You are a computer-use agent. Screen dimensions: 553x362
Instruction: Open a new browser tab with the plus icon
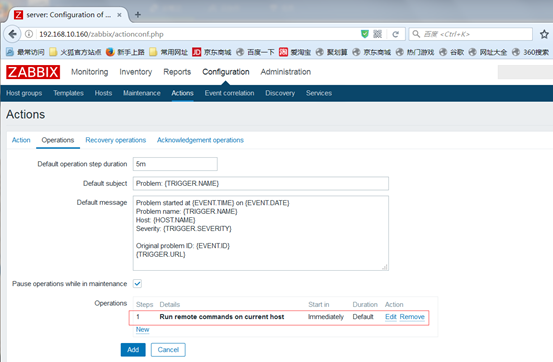pyautogui.click(x=138, y=14)
